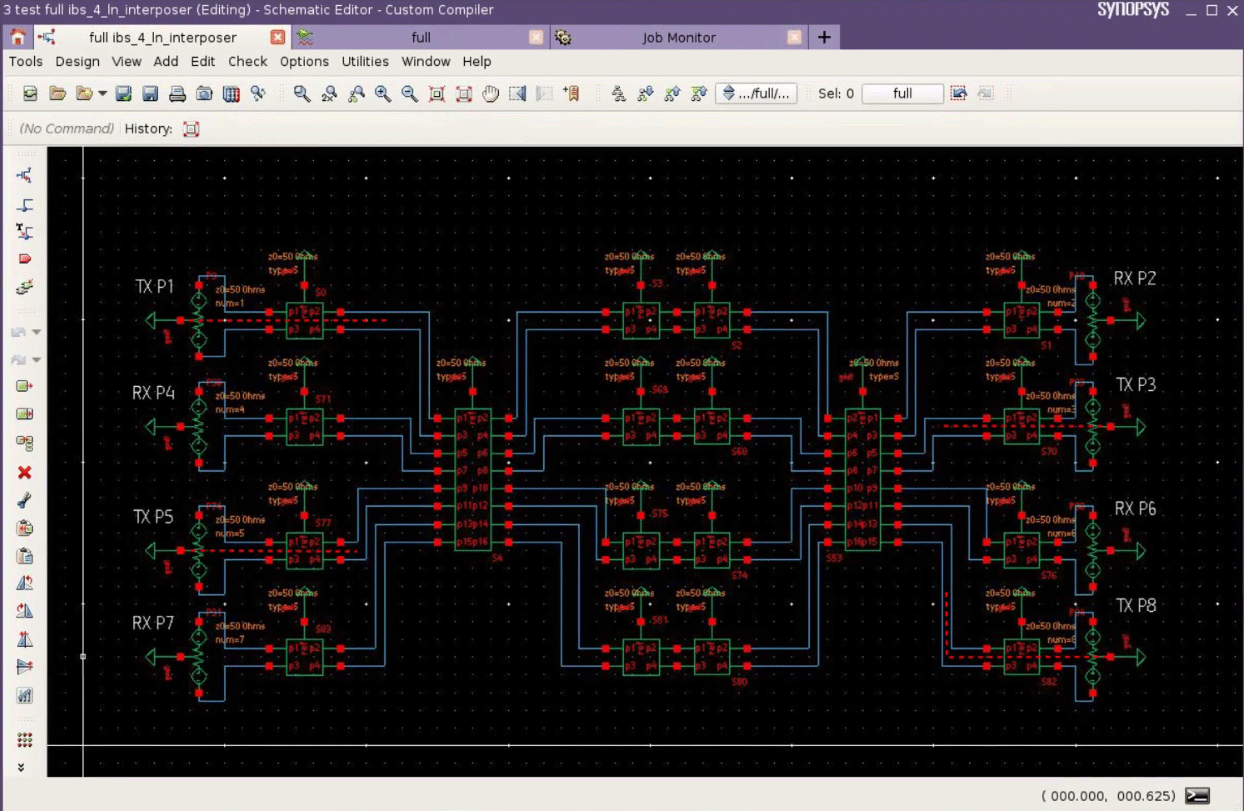1244x811 pixels.
Task: Close the full ibs_4_ln_interposer tab
Action: (277, 36)
